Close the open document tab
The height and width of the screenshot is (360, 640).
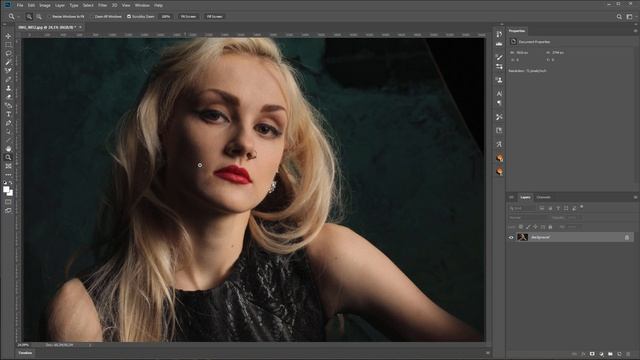(80, 27)
